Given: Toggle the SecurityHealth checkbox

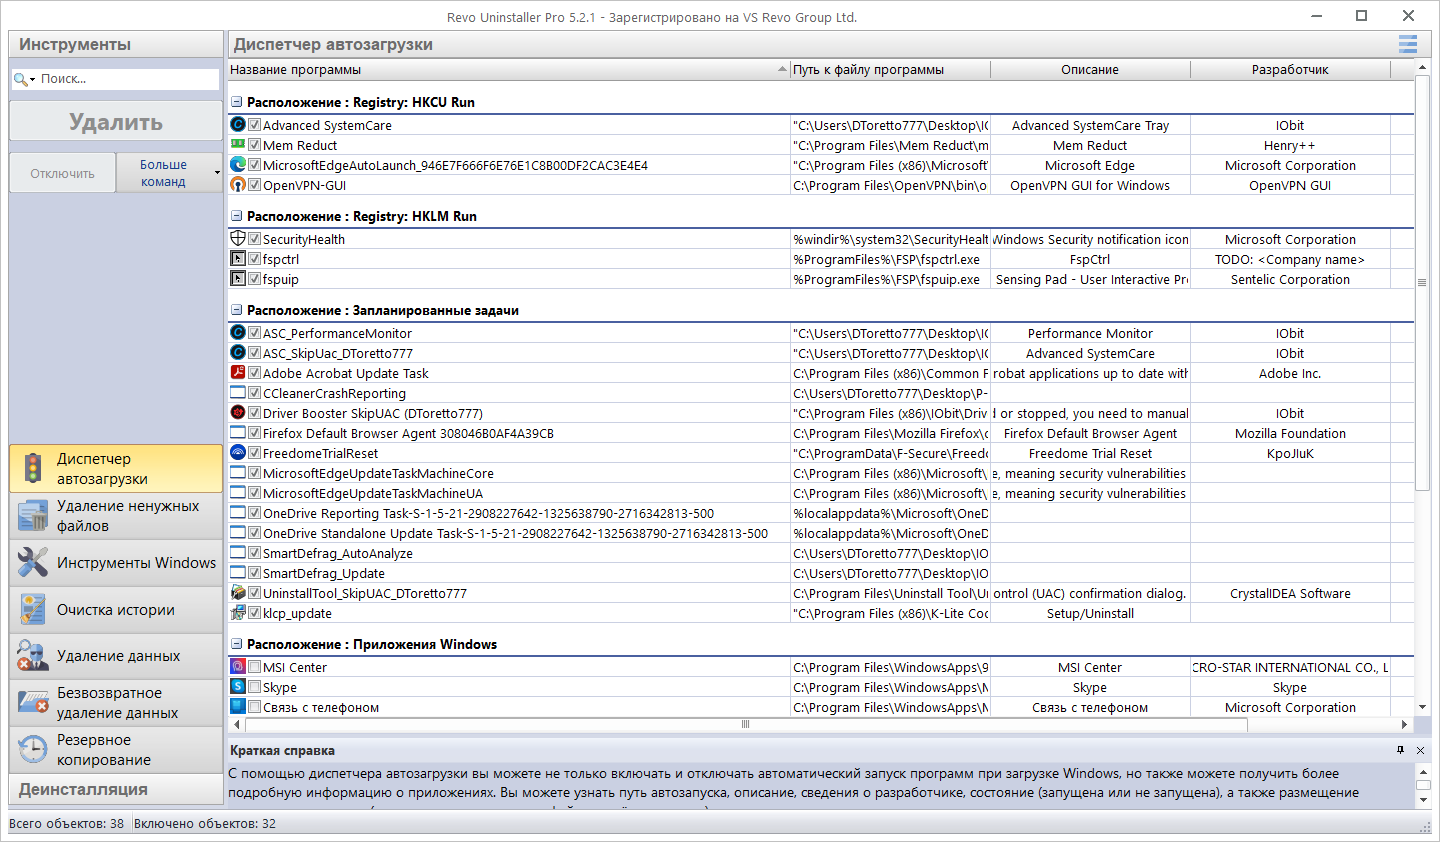Looking at the screenshot, I should tap(255, 239).
